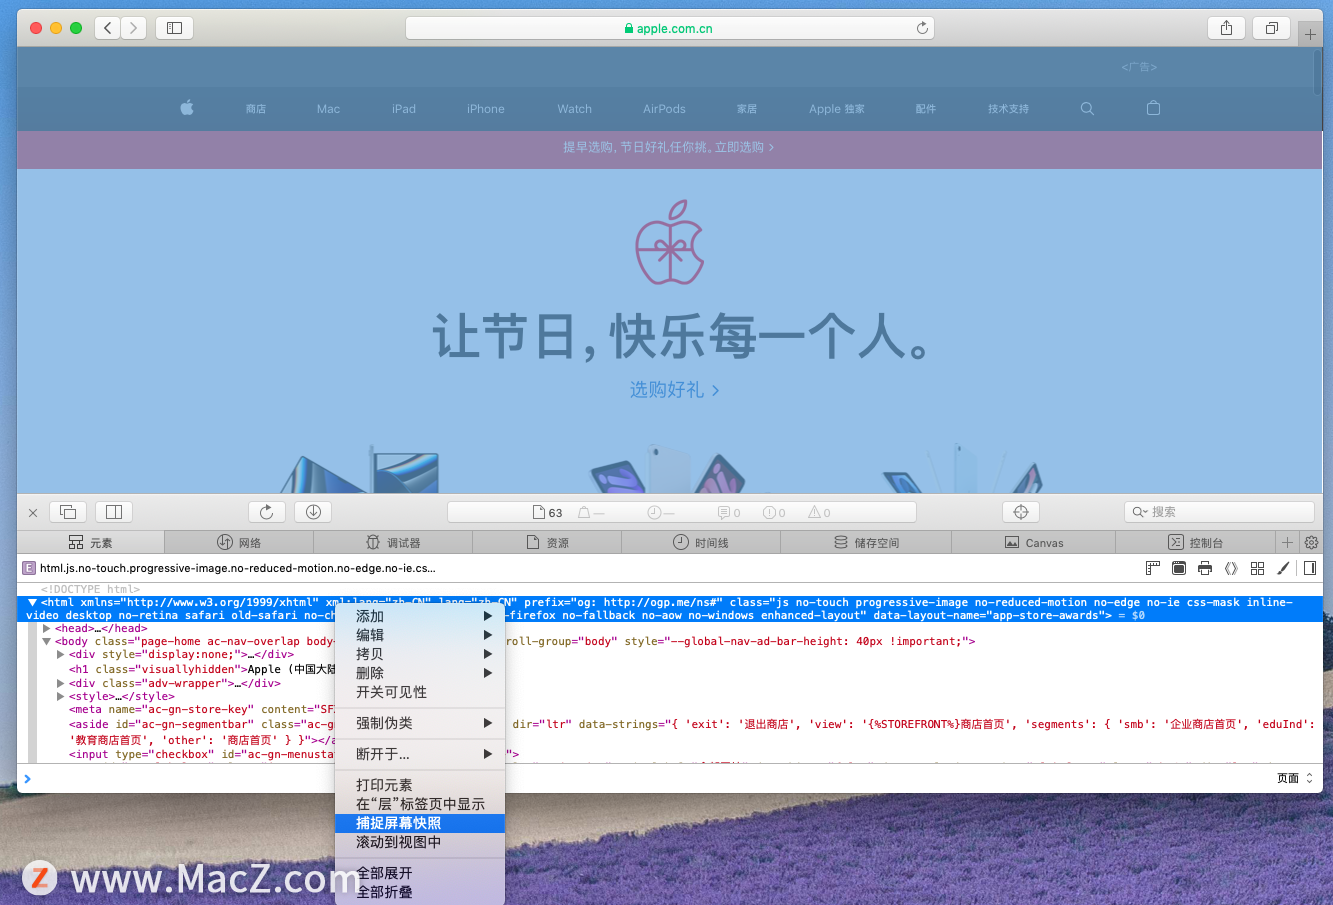This screenshot has height=905, width=1333.
Task: Choose 删除 in context menu
Action: click(420, 673)
